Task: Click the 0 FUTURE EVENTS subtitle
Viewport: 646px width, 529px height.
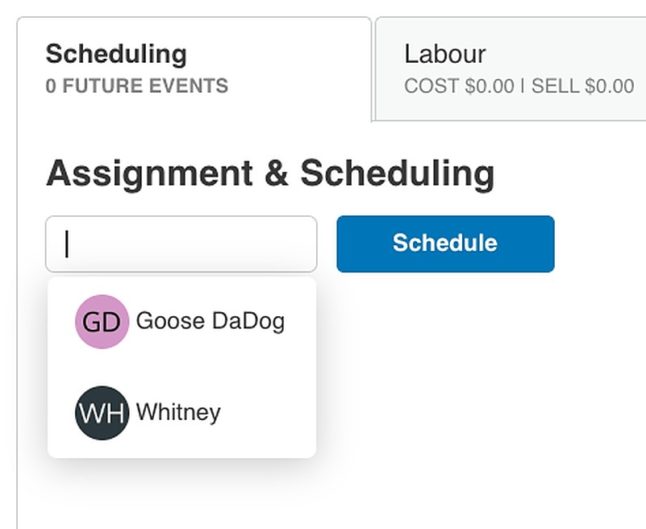Action: point(137,86)
